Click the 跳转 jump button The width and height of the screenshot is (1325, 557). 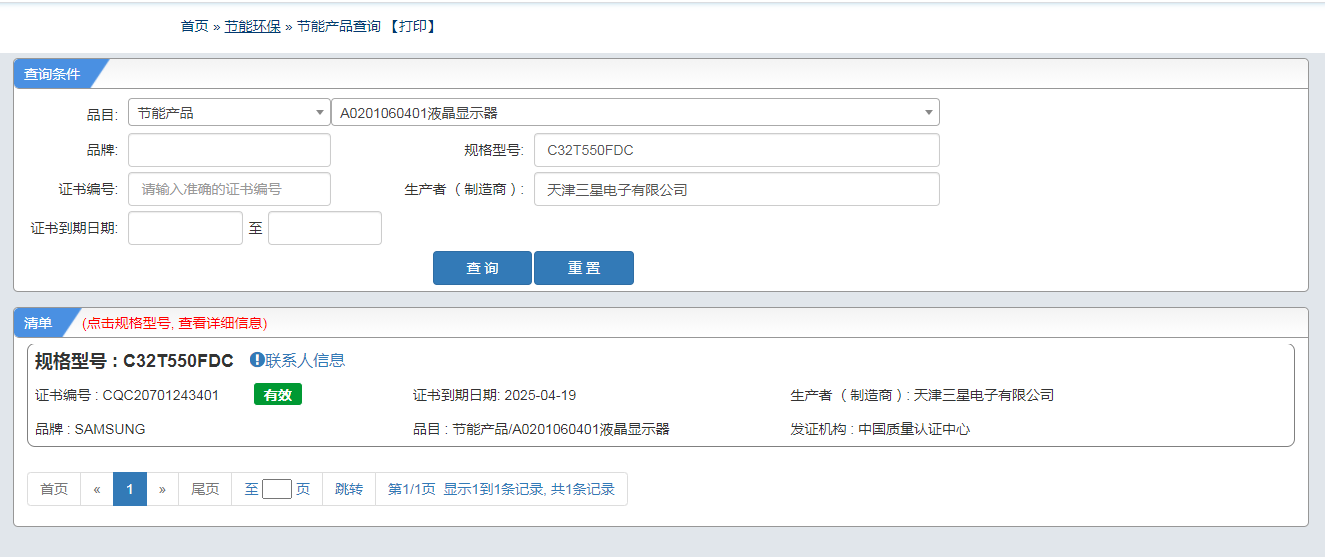349,489
